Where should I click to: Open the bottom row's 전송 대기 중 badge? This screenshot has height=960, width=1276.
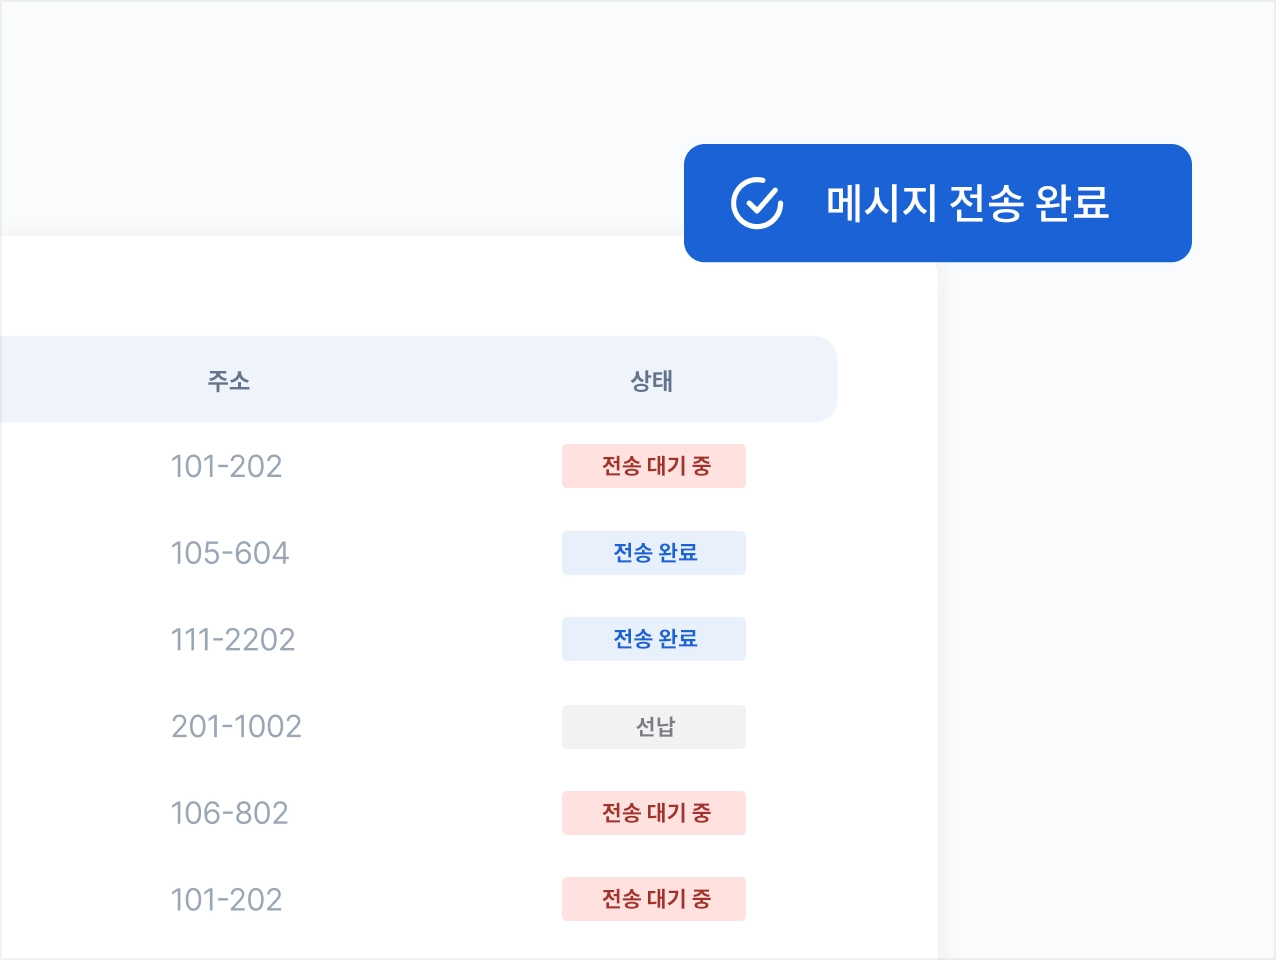654,899
